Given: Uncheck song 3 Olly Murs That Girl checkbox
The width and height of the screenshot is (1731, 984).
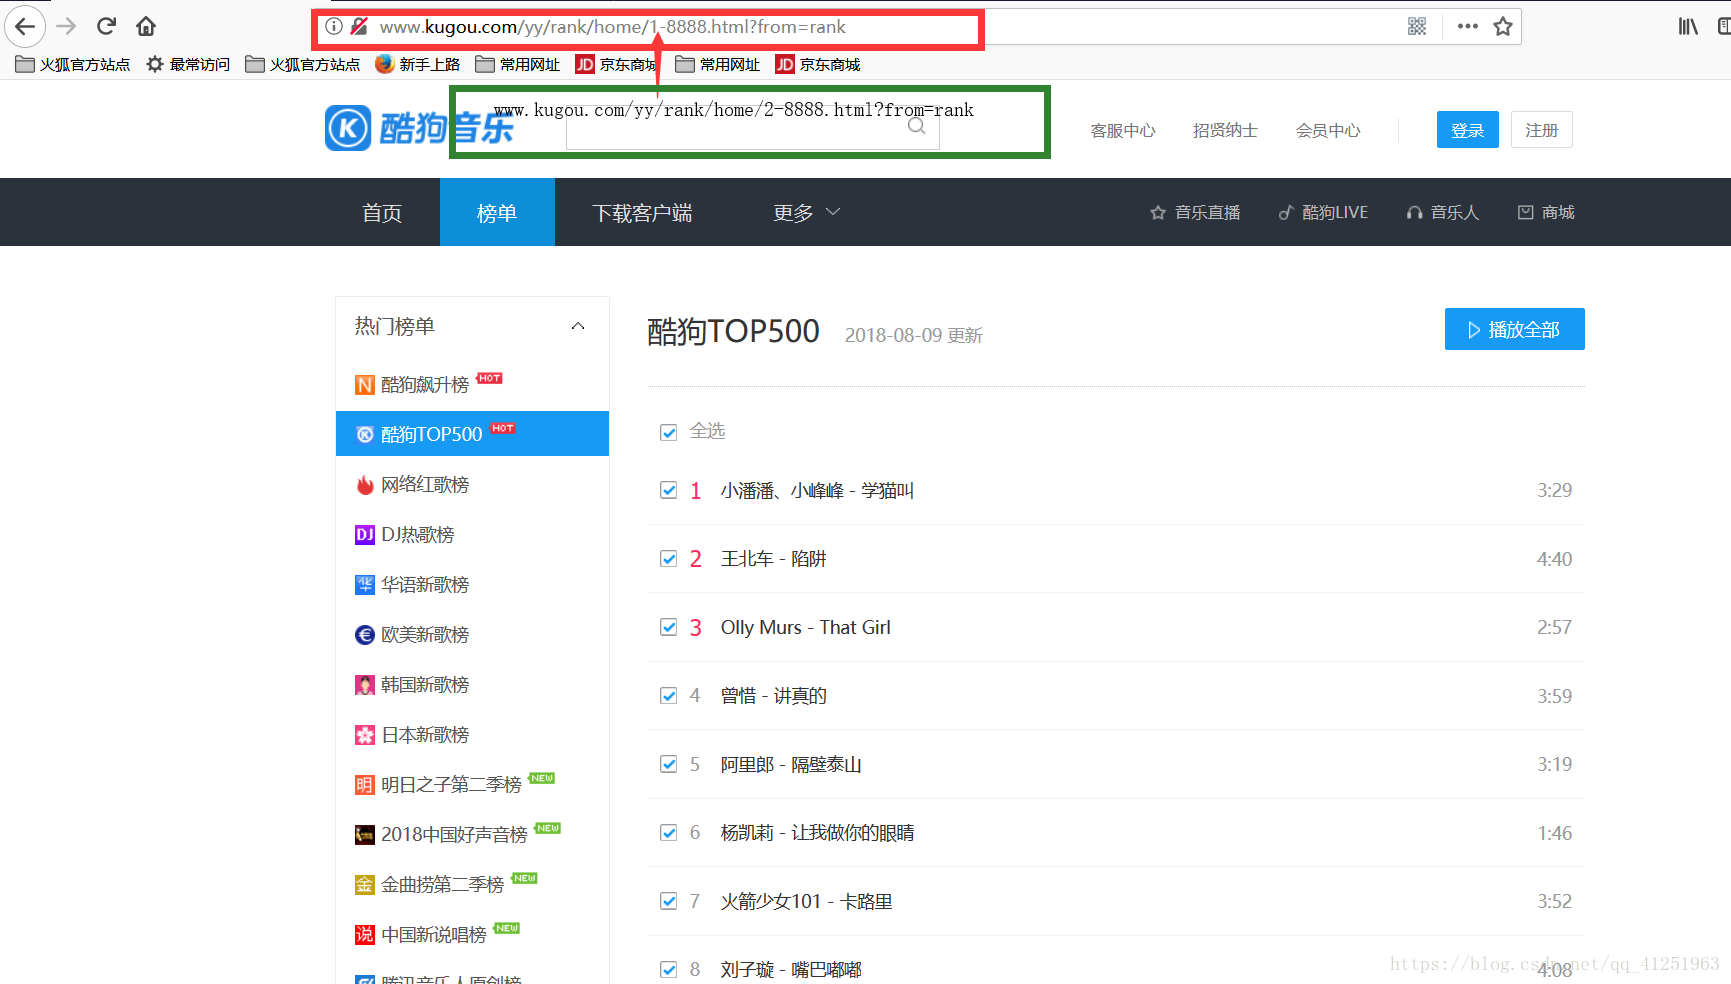Looking at the screenshot, I should point(669,627).
